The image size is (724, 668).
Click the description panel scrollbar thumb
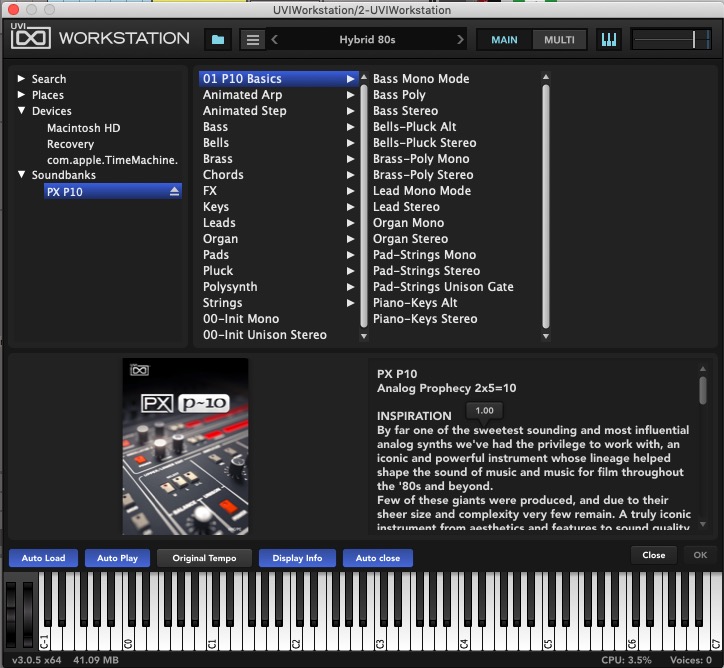tap(702, 391)
